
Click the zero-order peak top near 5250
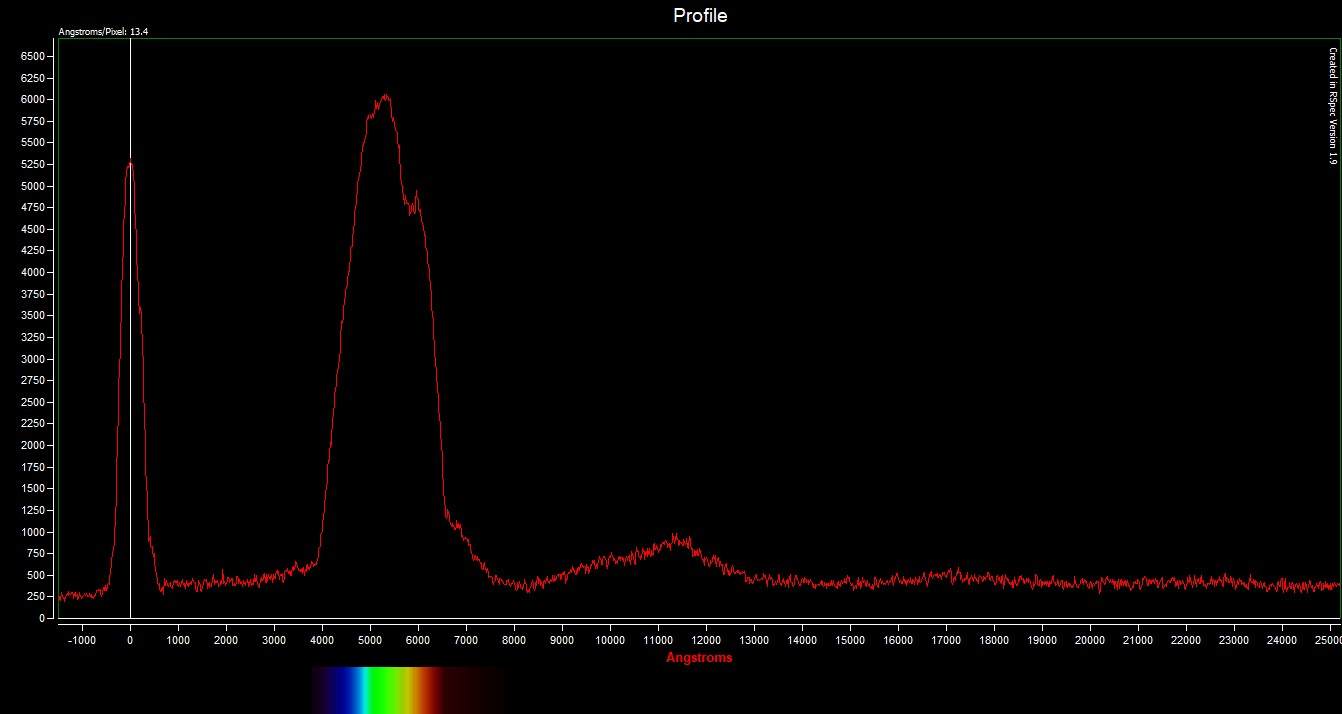click(x=129, y=163)
